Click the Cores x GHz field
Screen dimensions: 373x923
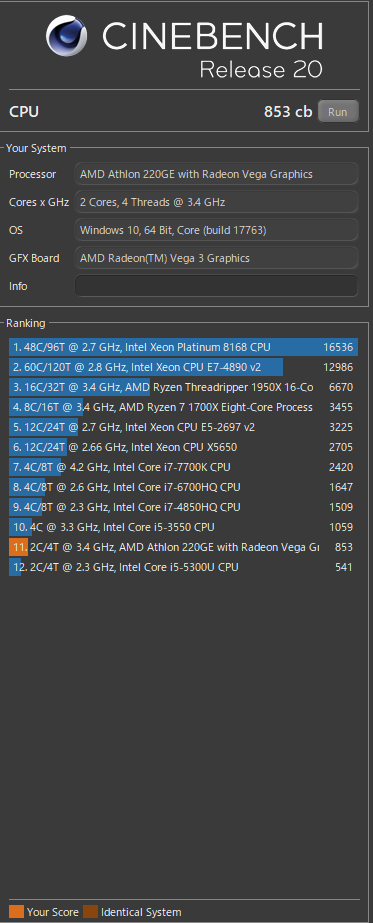pos(216,202)
